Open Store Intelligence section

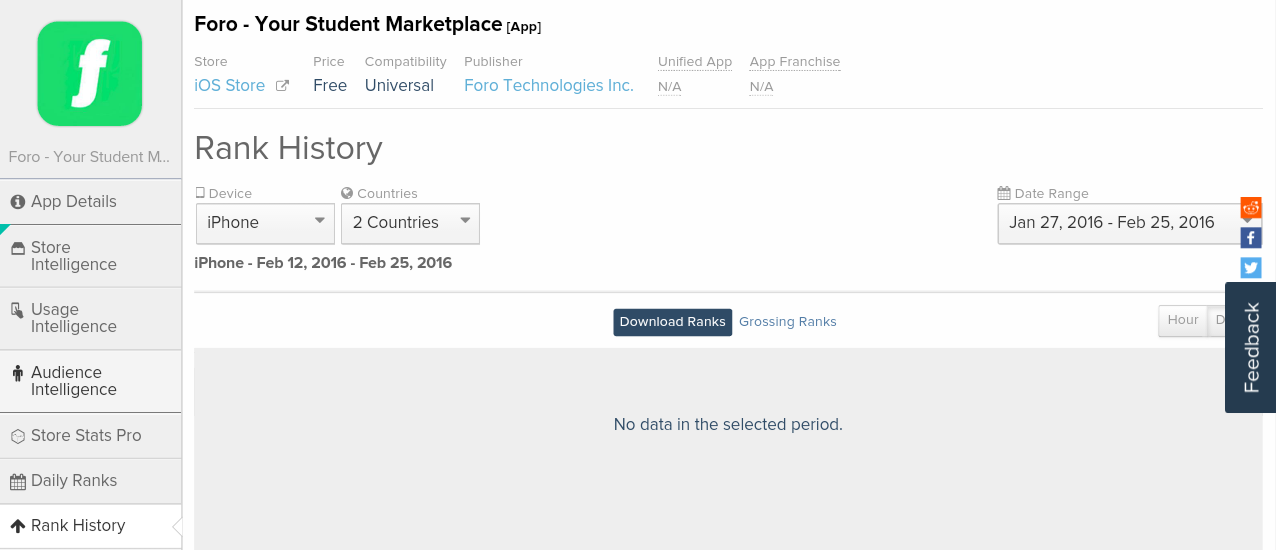click(x=74, y=256)
